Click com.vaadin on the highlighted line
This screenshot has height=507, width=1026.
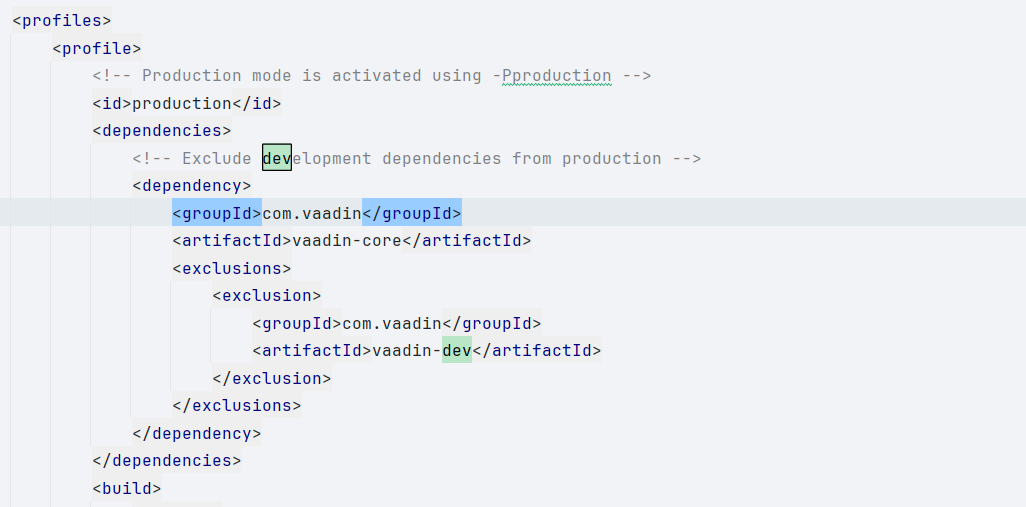(311, 213)
